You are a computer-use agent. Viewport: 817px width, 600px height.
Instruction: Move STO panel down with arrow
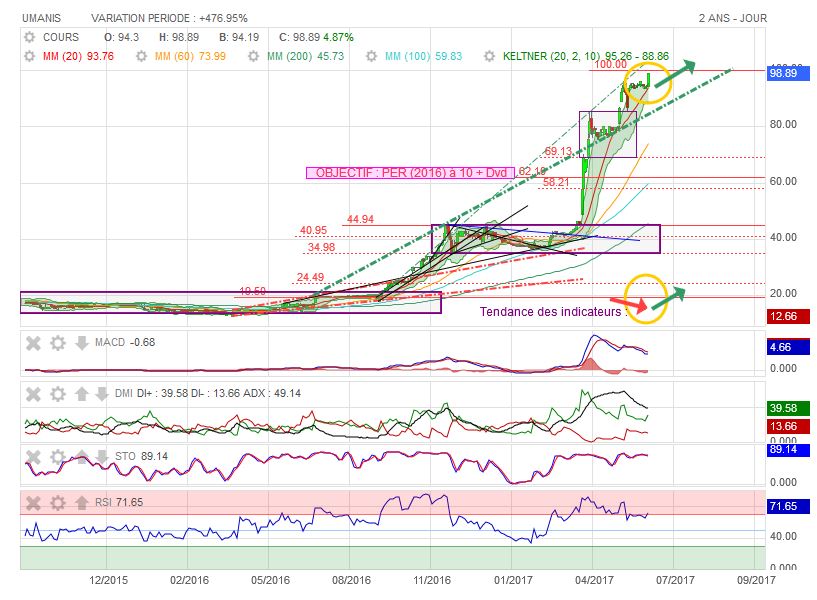click(102, 457)
